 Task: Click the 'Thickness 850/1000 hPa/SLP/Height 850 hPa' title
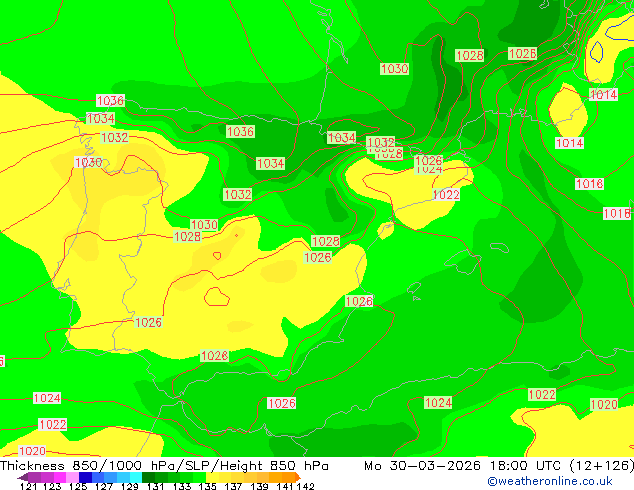pyautogui.click(x=164, y=466)
